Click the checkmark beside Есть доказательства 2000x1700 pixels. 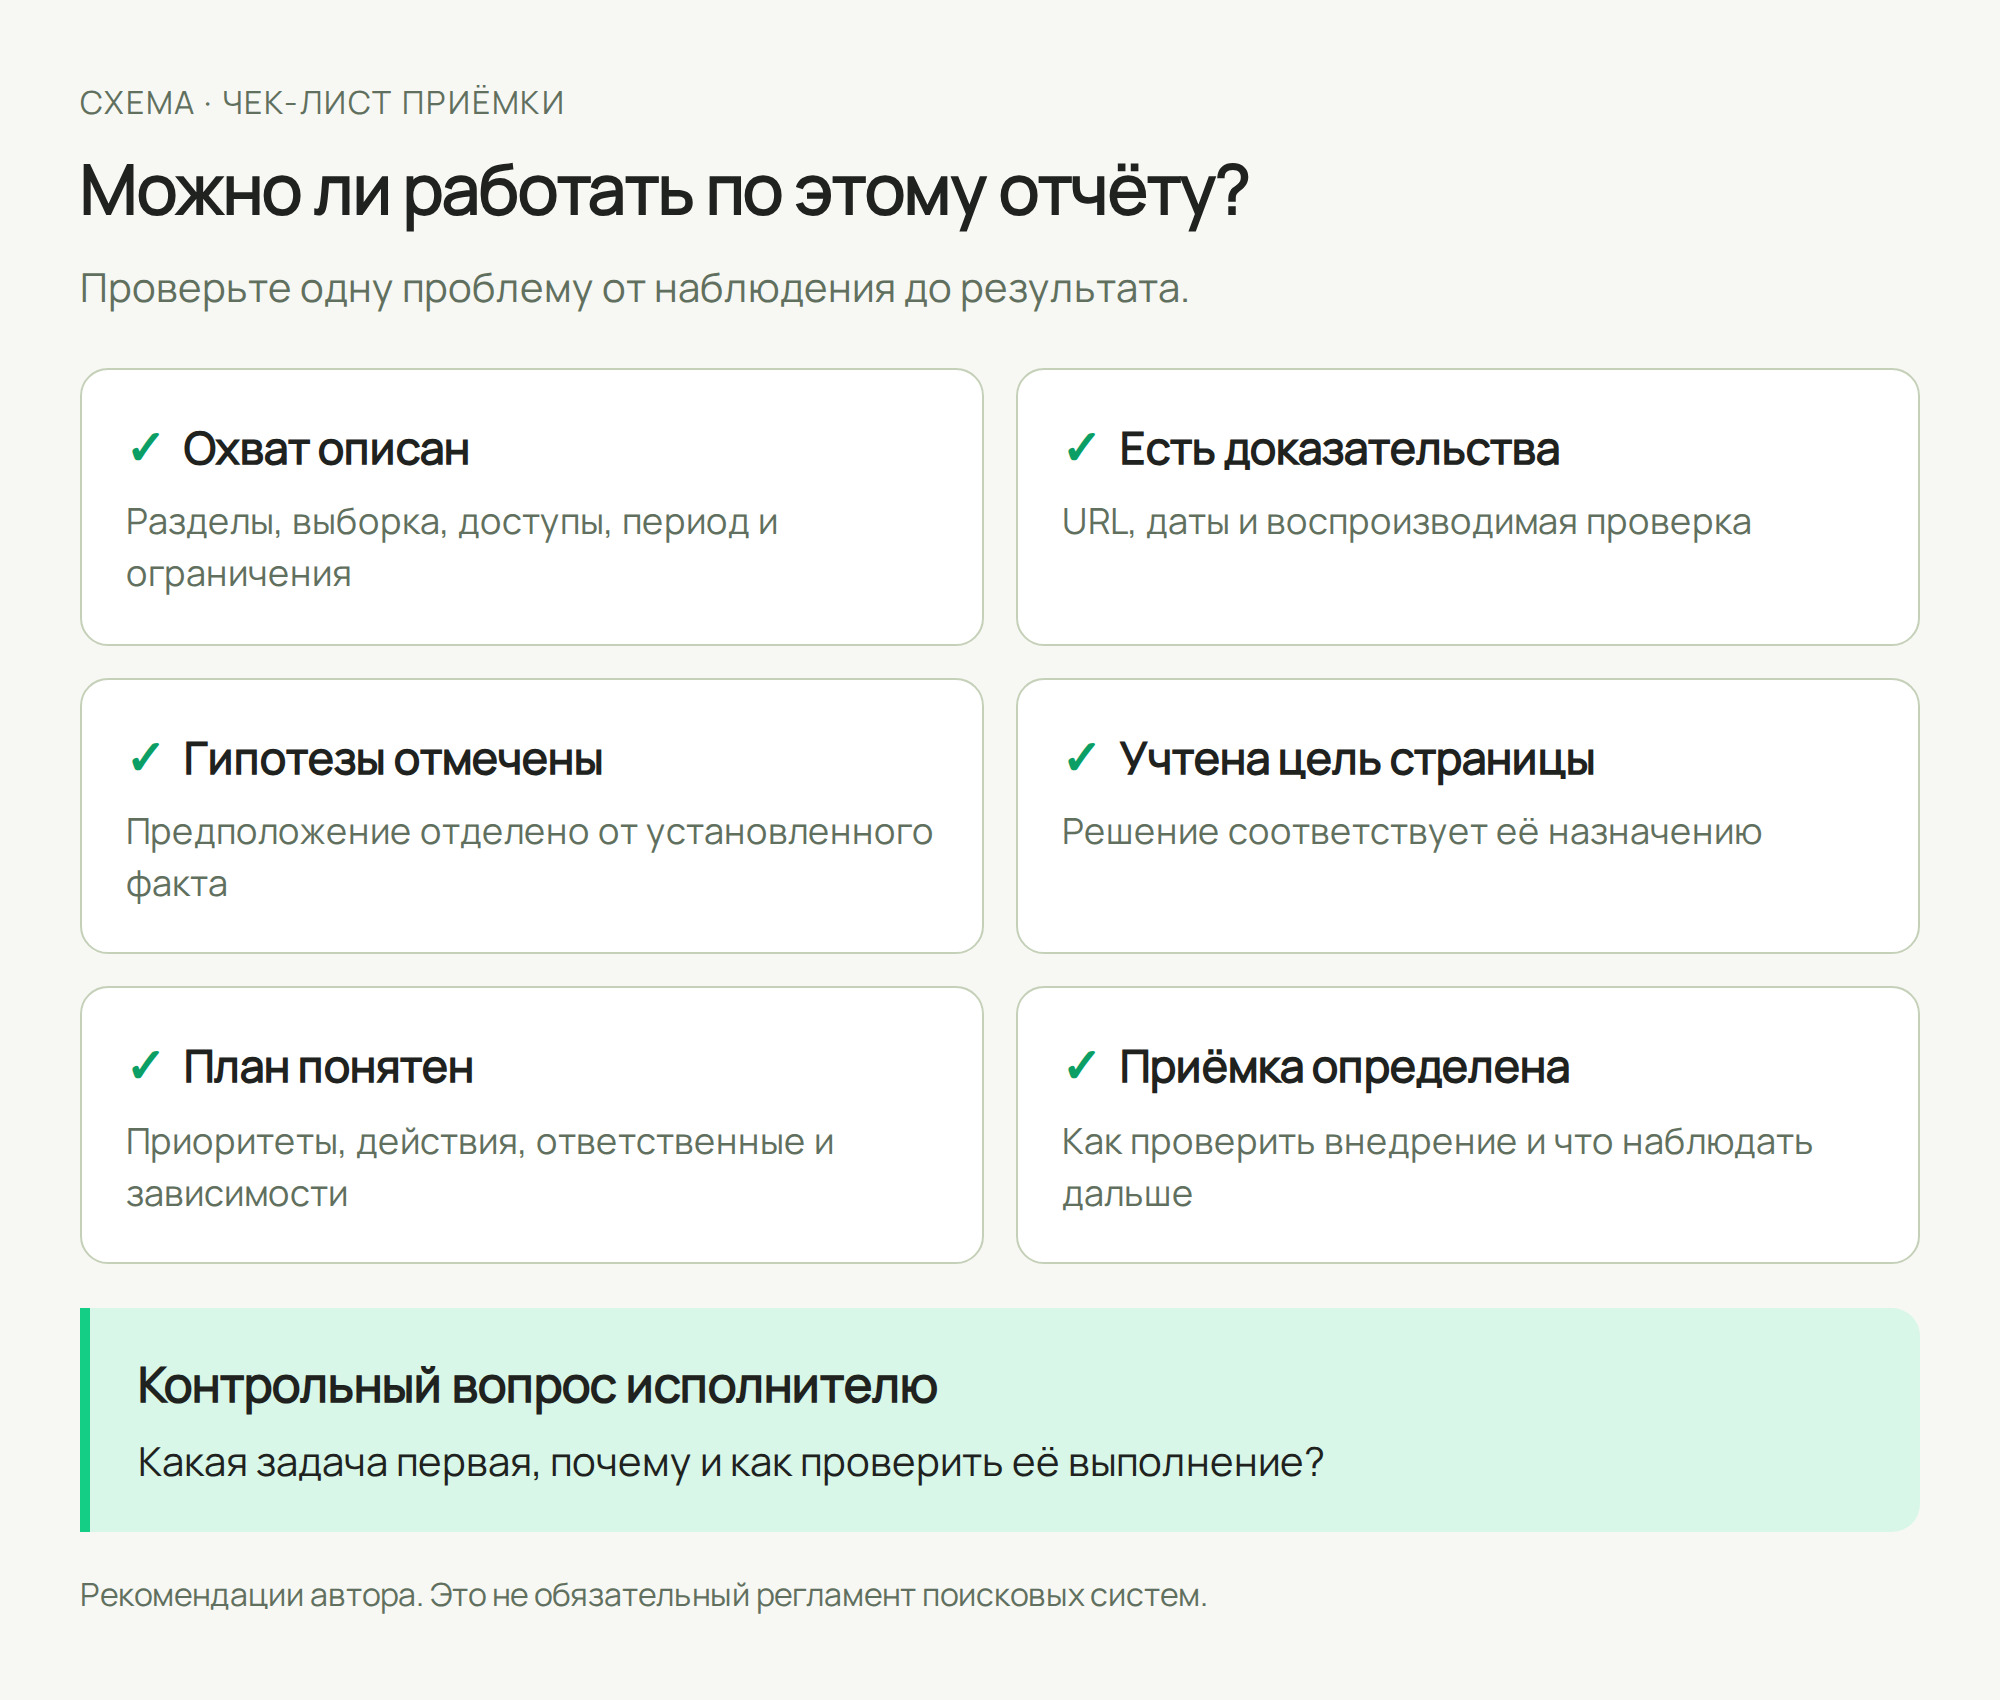point(1081,448)
